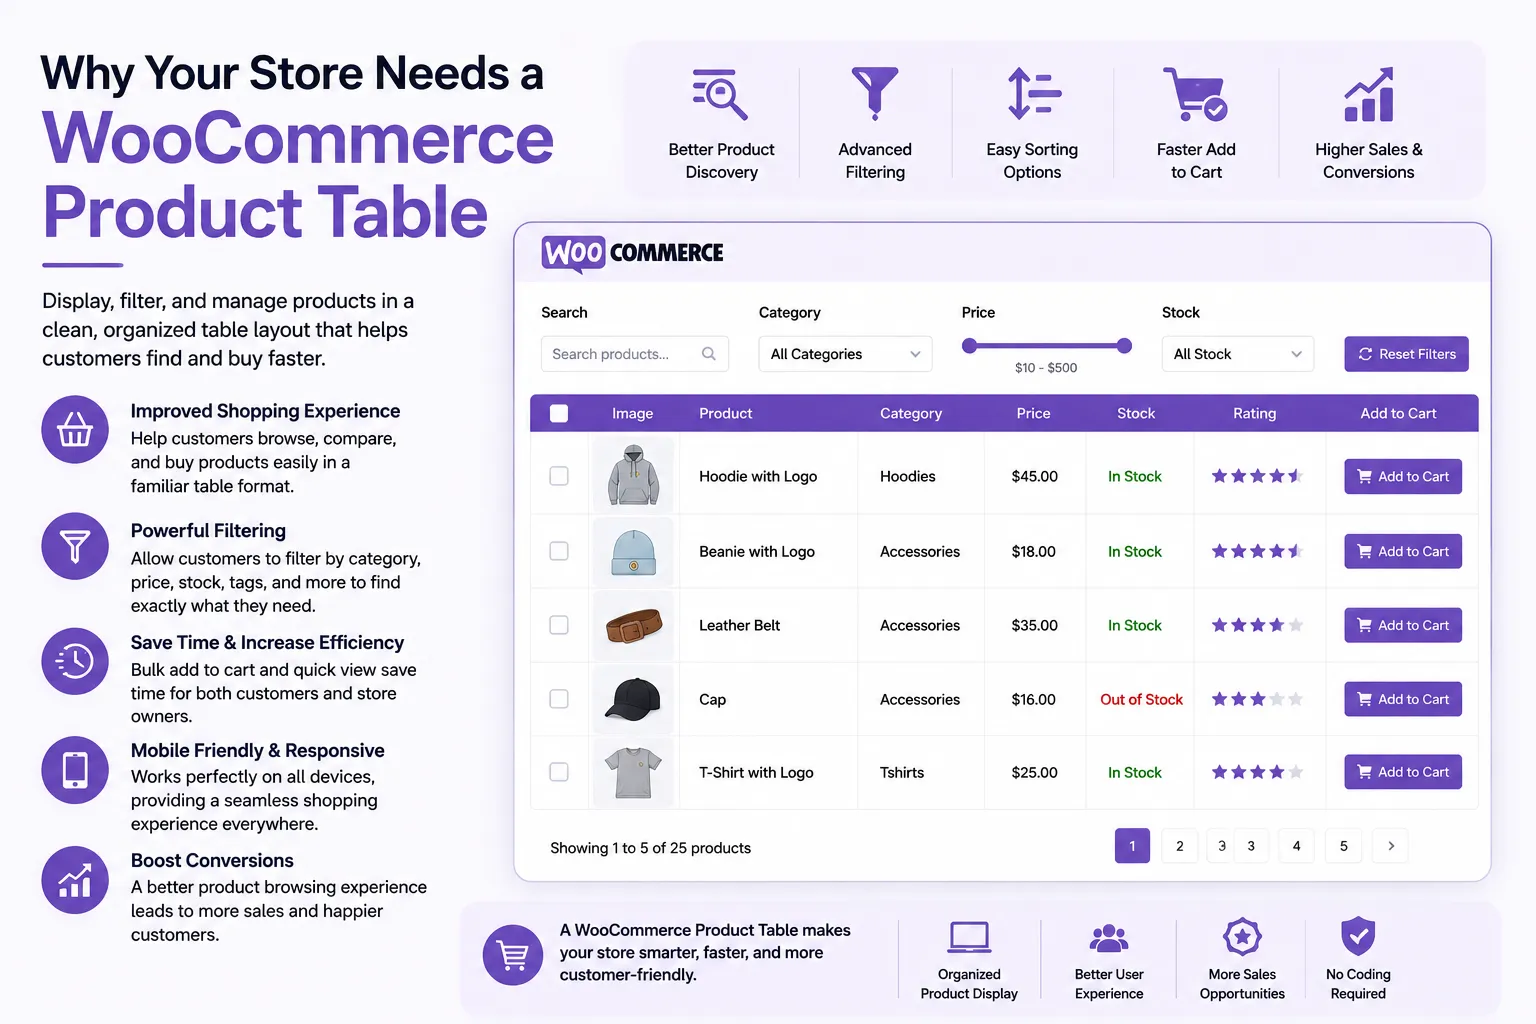Viewport: 1536px width, 1024px height.
Task: Click the 'Tshirts' category cell
Action: pos(902,772)
